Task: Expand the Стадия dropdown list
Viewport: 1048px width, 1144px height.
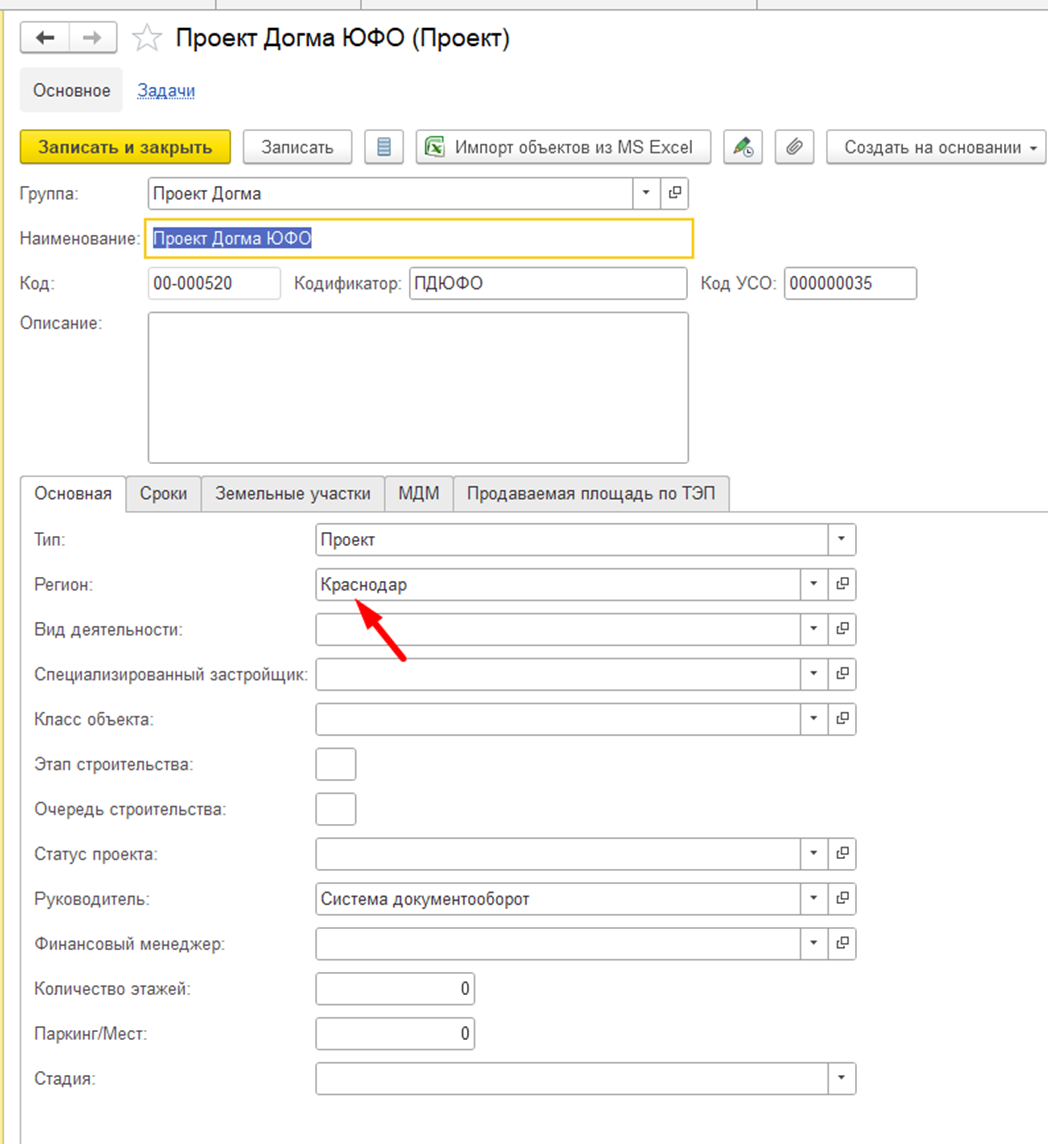Action: click(x=841, y=1078)
